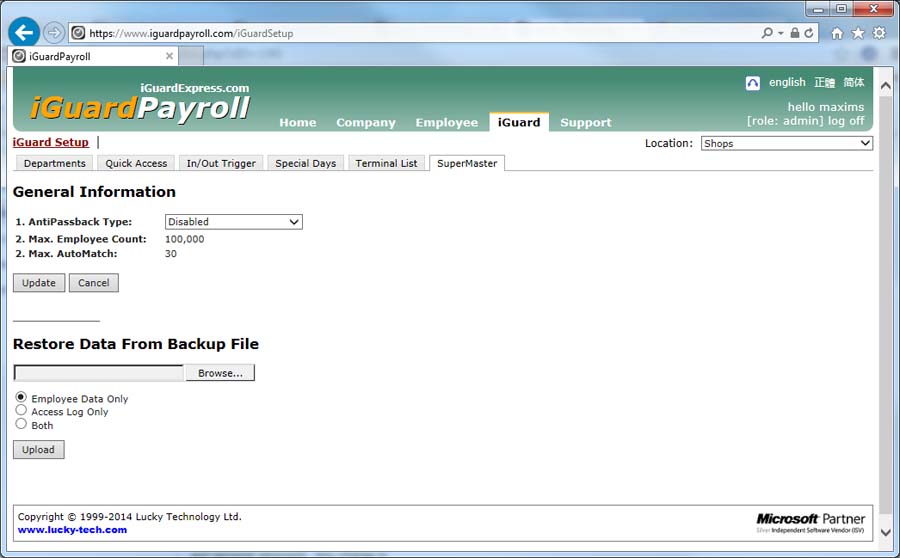Click Browse to choose backup file

click(220, 373)
